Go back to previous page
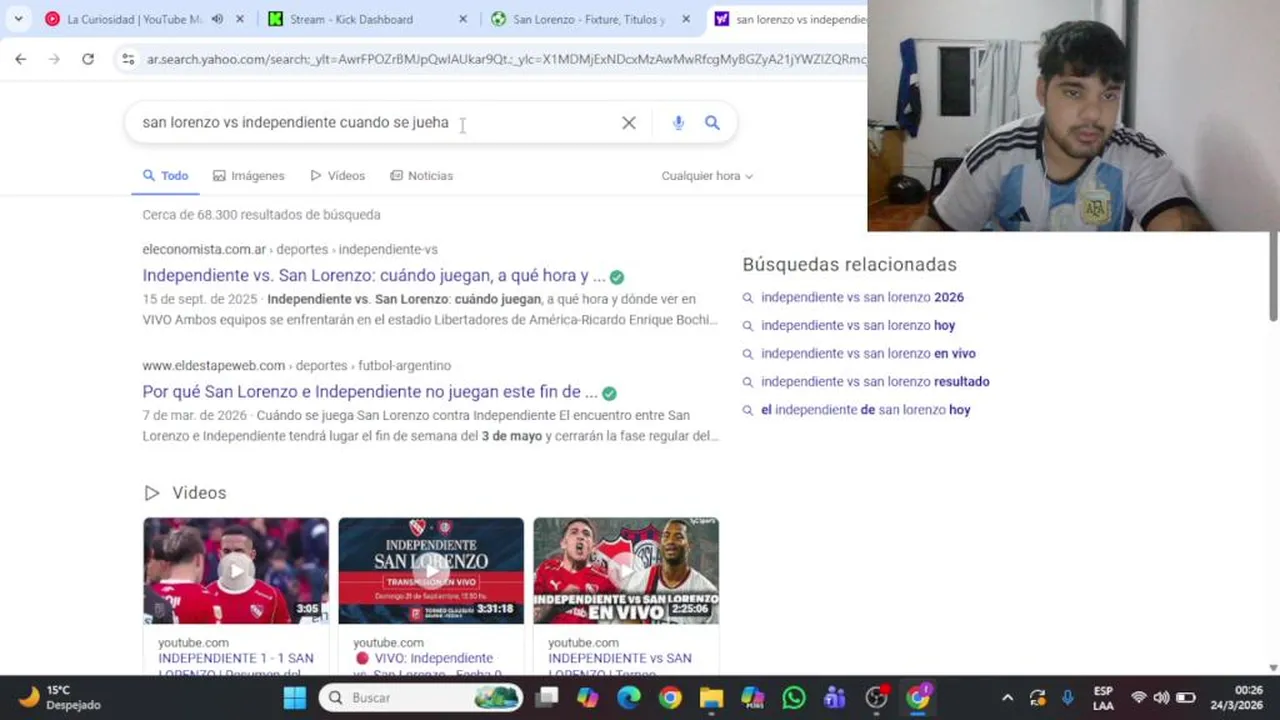 pos(21,59)
